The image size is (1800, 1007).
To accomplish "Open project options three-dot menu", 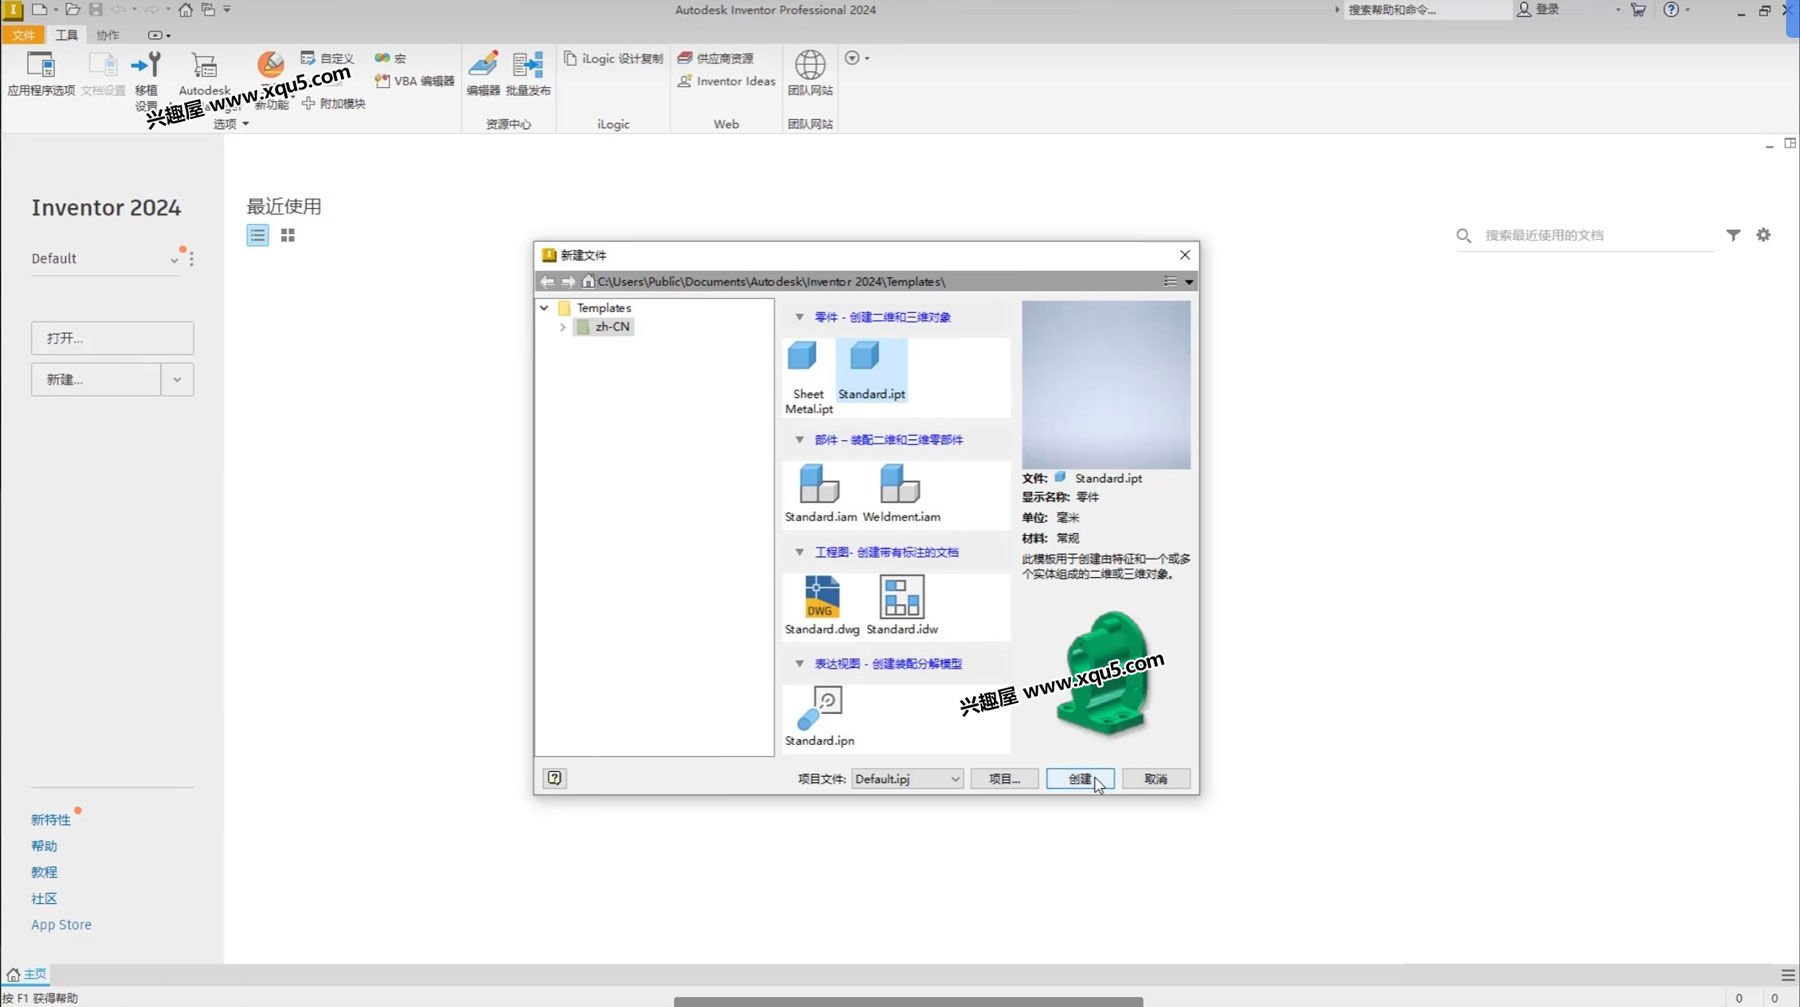I will click(191, 259).
